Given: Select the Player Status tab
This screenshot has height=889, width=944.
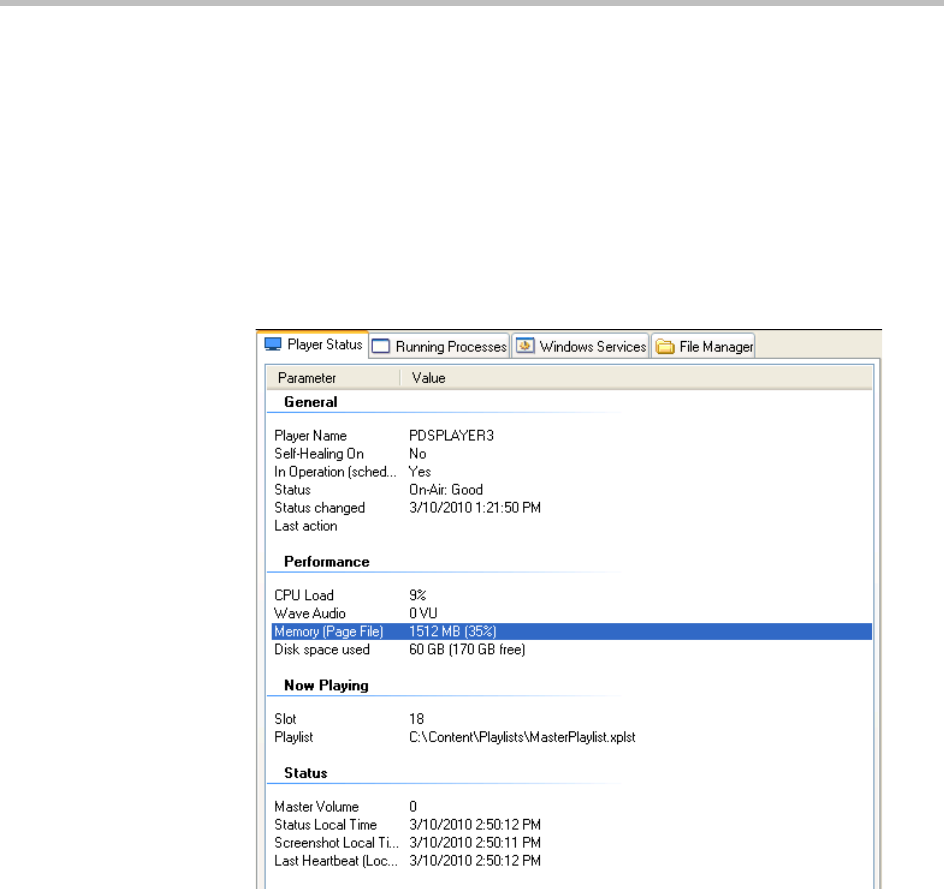Looking at the screenshot, I should click(x=324, y=345).
